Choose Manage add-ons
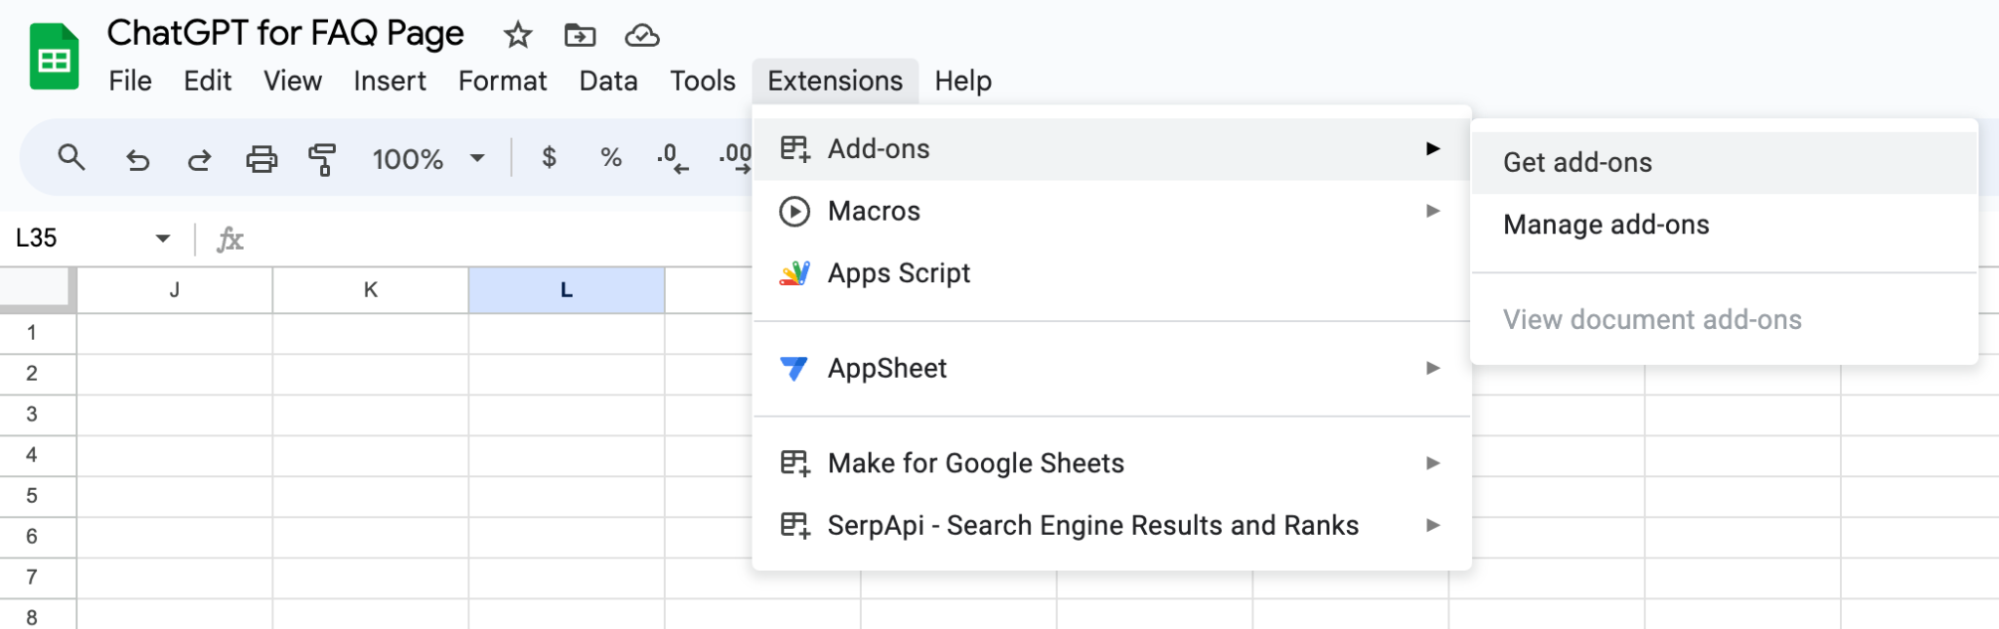1999x629 pixels. point(1724,224)
